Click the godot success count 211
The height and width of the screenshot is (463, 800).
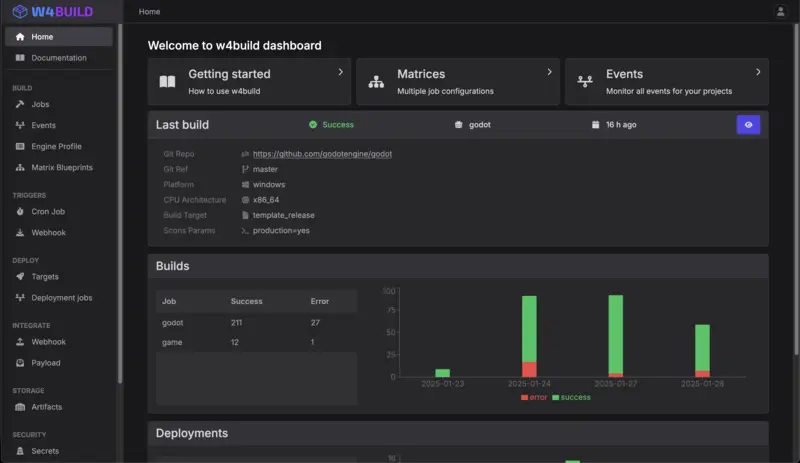(x=236, y=323)
